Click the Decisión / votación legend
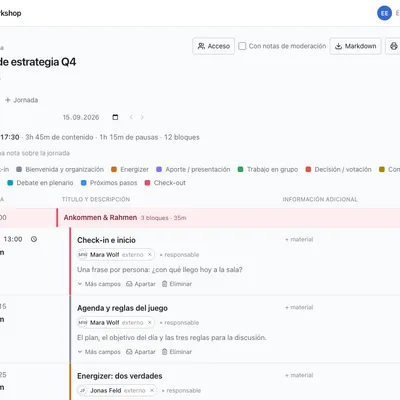This screenshot has width=400, height=400. pyautogui.click(x=338, y=169)
